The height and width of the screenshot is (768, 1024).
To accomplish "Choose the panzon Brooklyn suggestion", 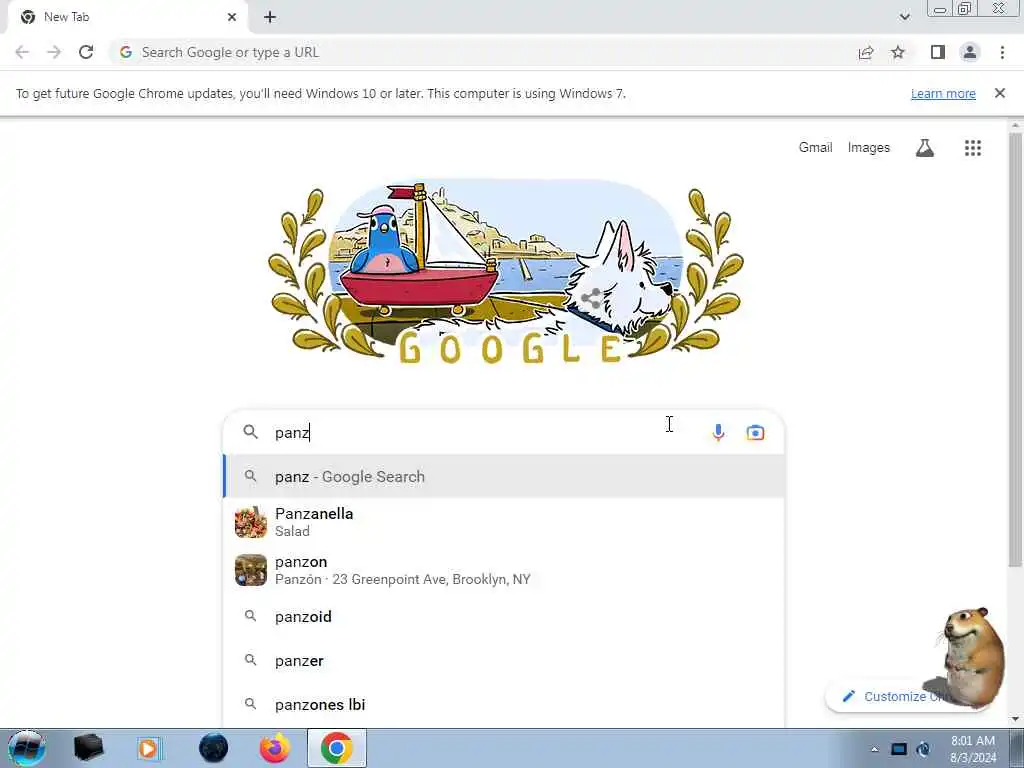I will pyautogui.click(x=504, y=570).
